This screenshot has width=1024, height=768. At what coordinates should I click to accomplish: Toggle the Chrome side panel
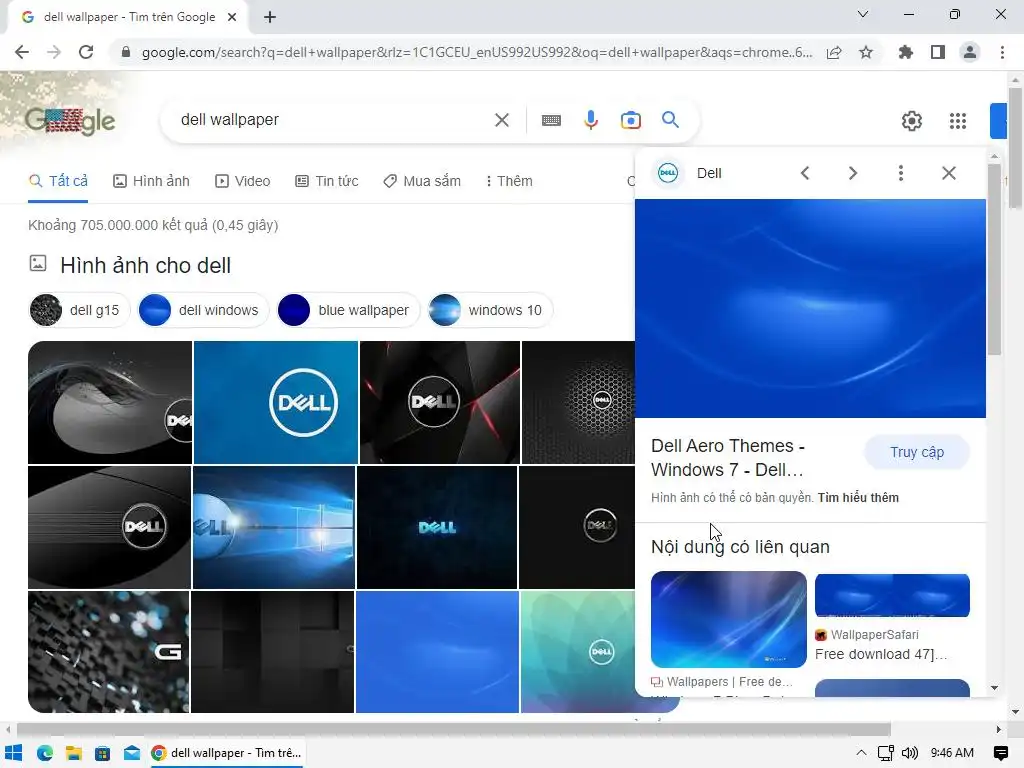click(938, 52)
